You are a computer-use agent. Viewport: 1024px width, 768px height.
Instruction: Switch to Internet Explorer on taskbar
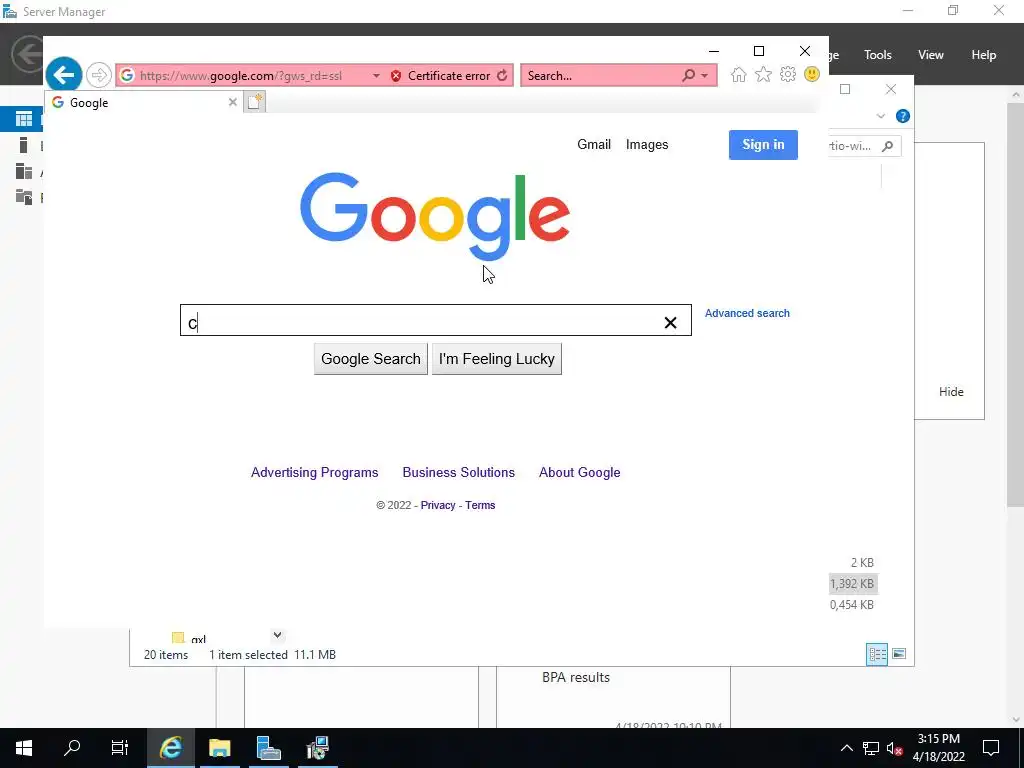click(170, 748)
